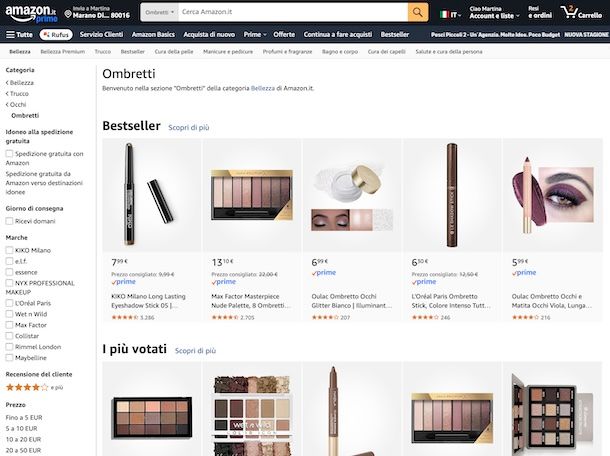Check the Max Factor brand filter
Viewport: 610px width, 456px height.
click(x=9, y=325)
